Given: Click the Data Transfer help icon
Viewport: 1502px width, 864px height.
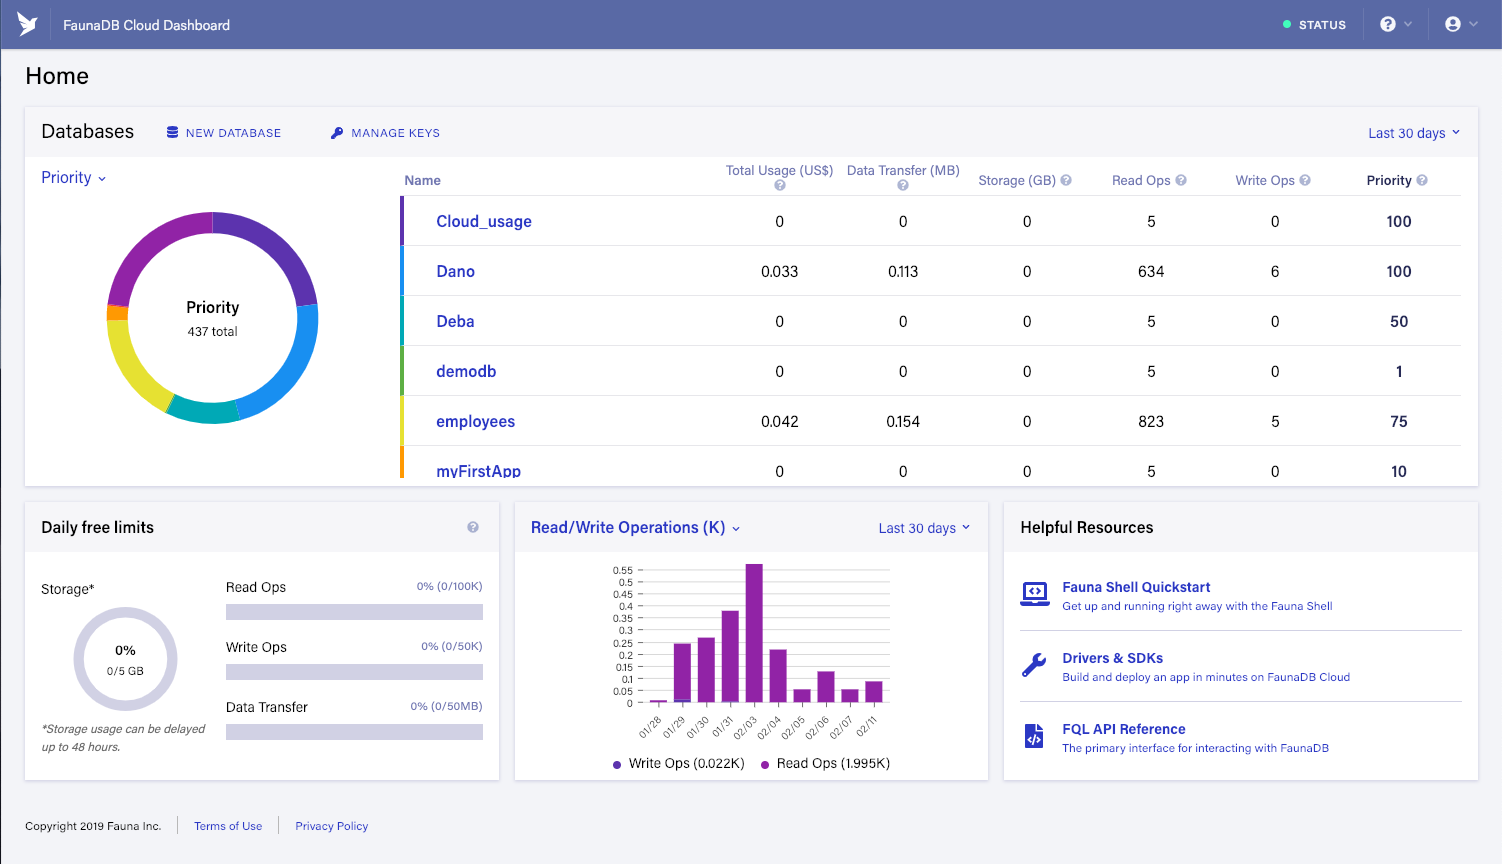Looking at the screenshot, I should point(903,185).
